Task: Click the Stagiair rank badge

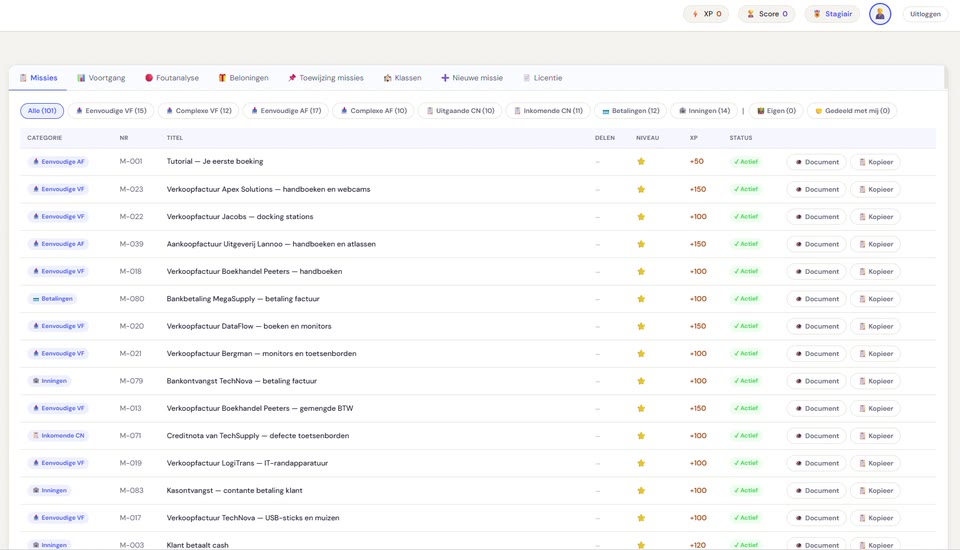Action: point(832,14)
